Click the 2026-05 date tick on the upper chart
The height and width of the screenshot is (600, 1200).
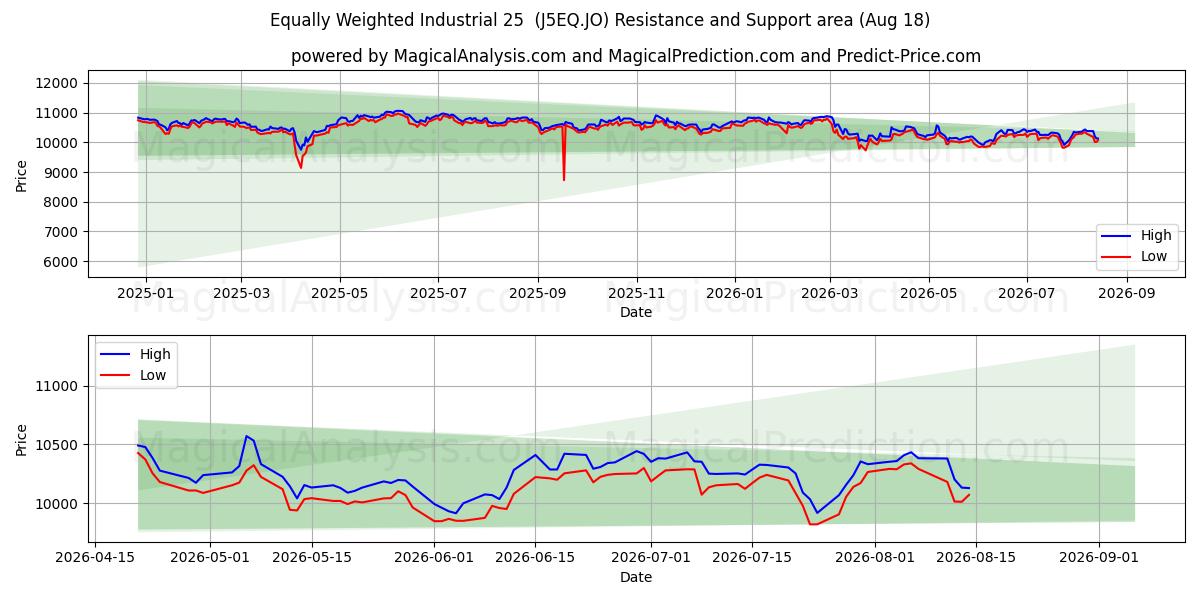click(929, 294)
